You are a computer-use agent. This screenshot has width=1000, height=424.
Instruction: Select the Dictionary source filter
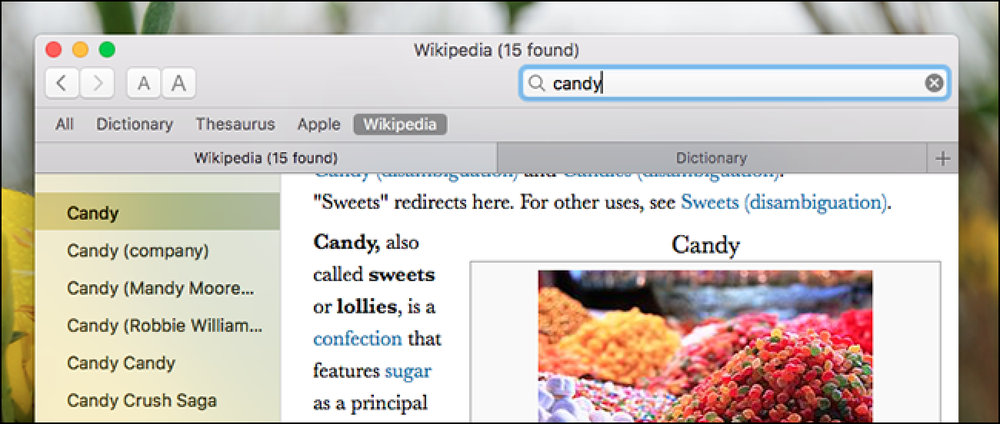[135, 124]
